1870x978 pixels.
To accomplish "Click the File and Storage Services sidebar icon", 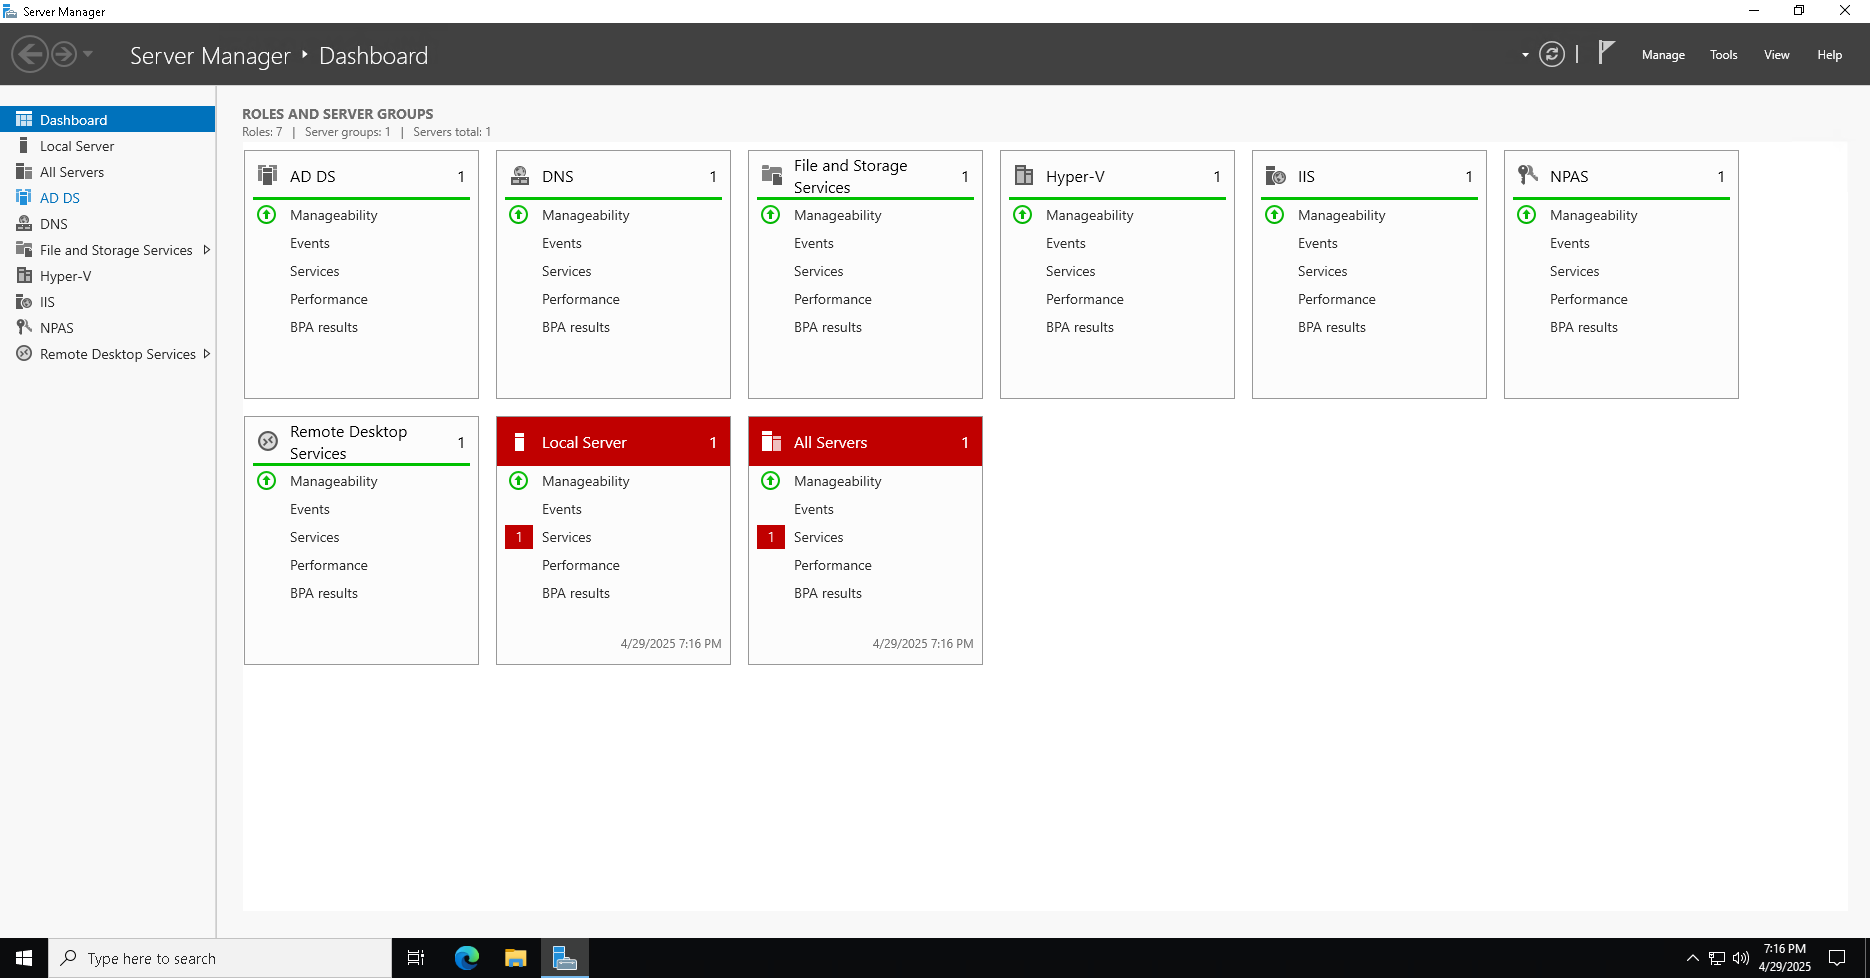I will point(24,249).
